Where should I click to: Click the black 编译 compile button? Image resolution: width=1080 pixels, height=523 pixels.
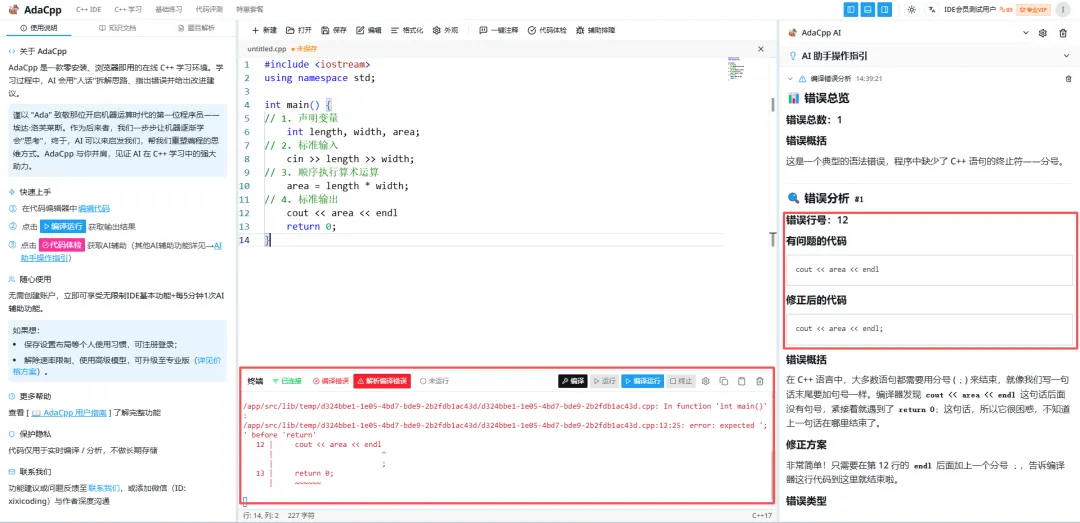[x=572, y=381]
